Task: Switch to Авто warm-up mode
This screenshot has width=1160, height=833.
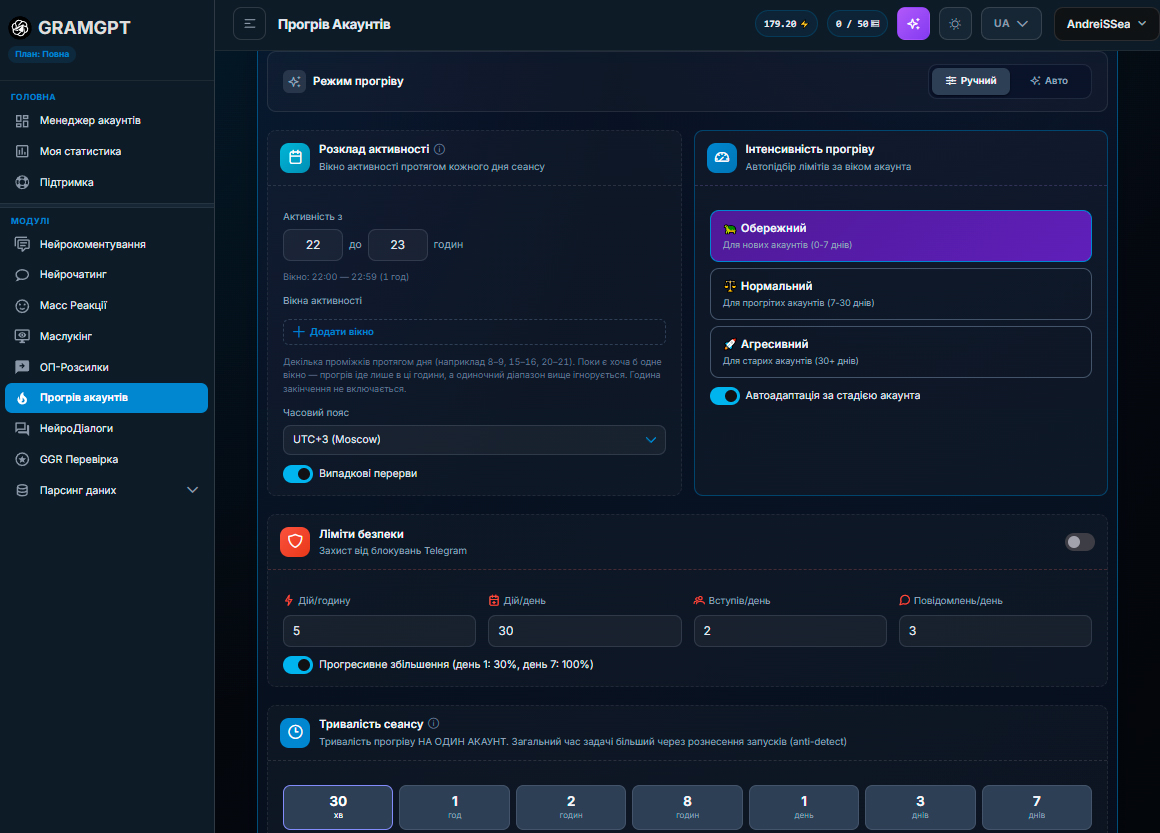Action: 1049,81
